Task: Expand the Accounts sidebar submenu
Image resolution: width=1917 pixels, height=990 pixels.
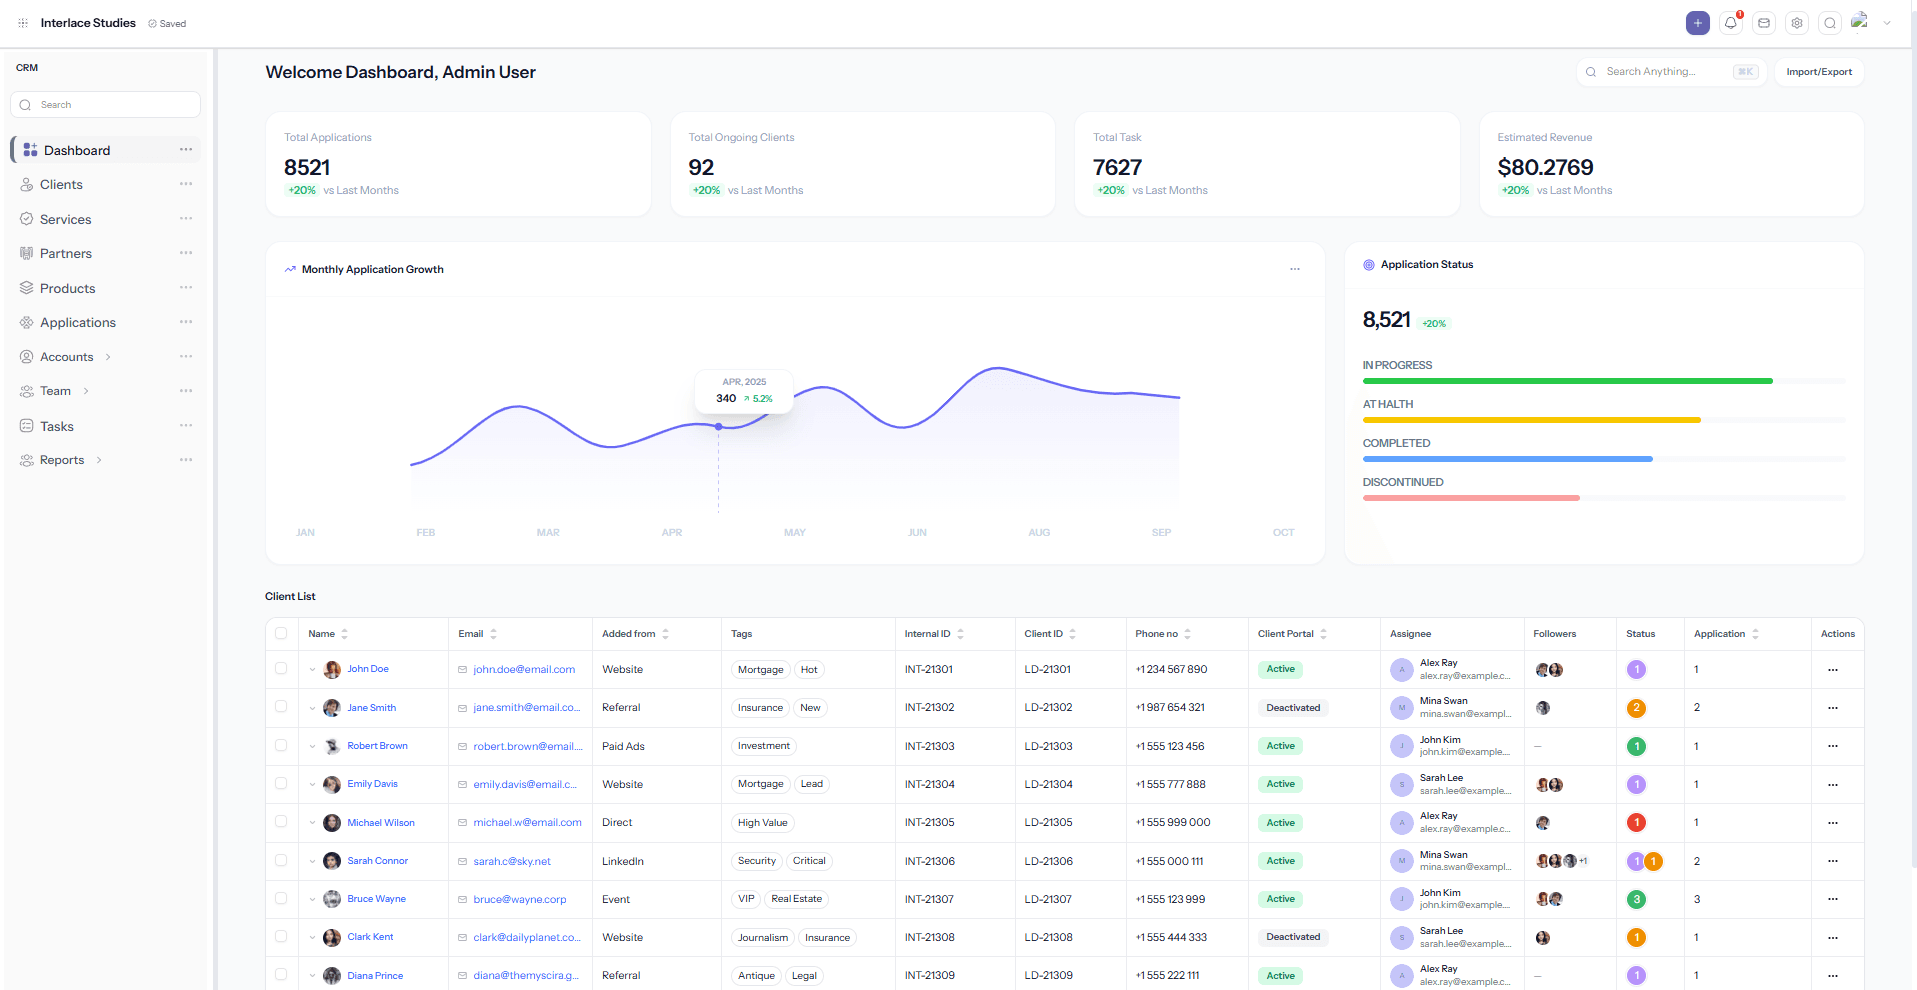Action: (108, 357)
